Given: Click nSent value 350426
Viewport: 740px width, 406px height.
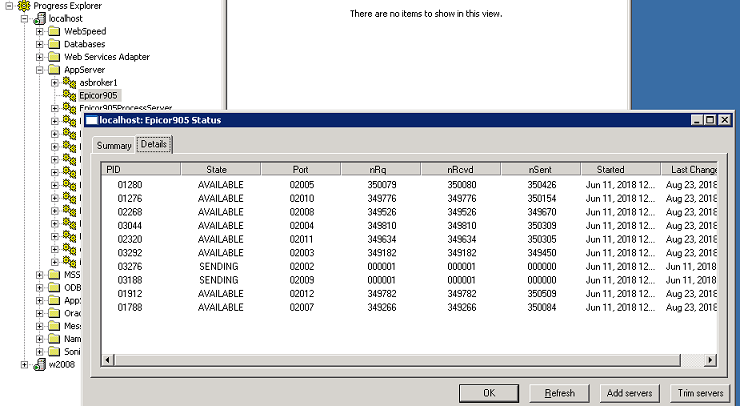Looking at the screenshot, I should 542,185.
